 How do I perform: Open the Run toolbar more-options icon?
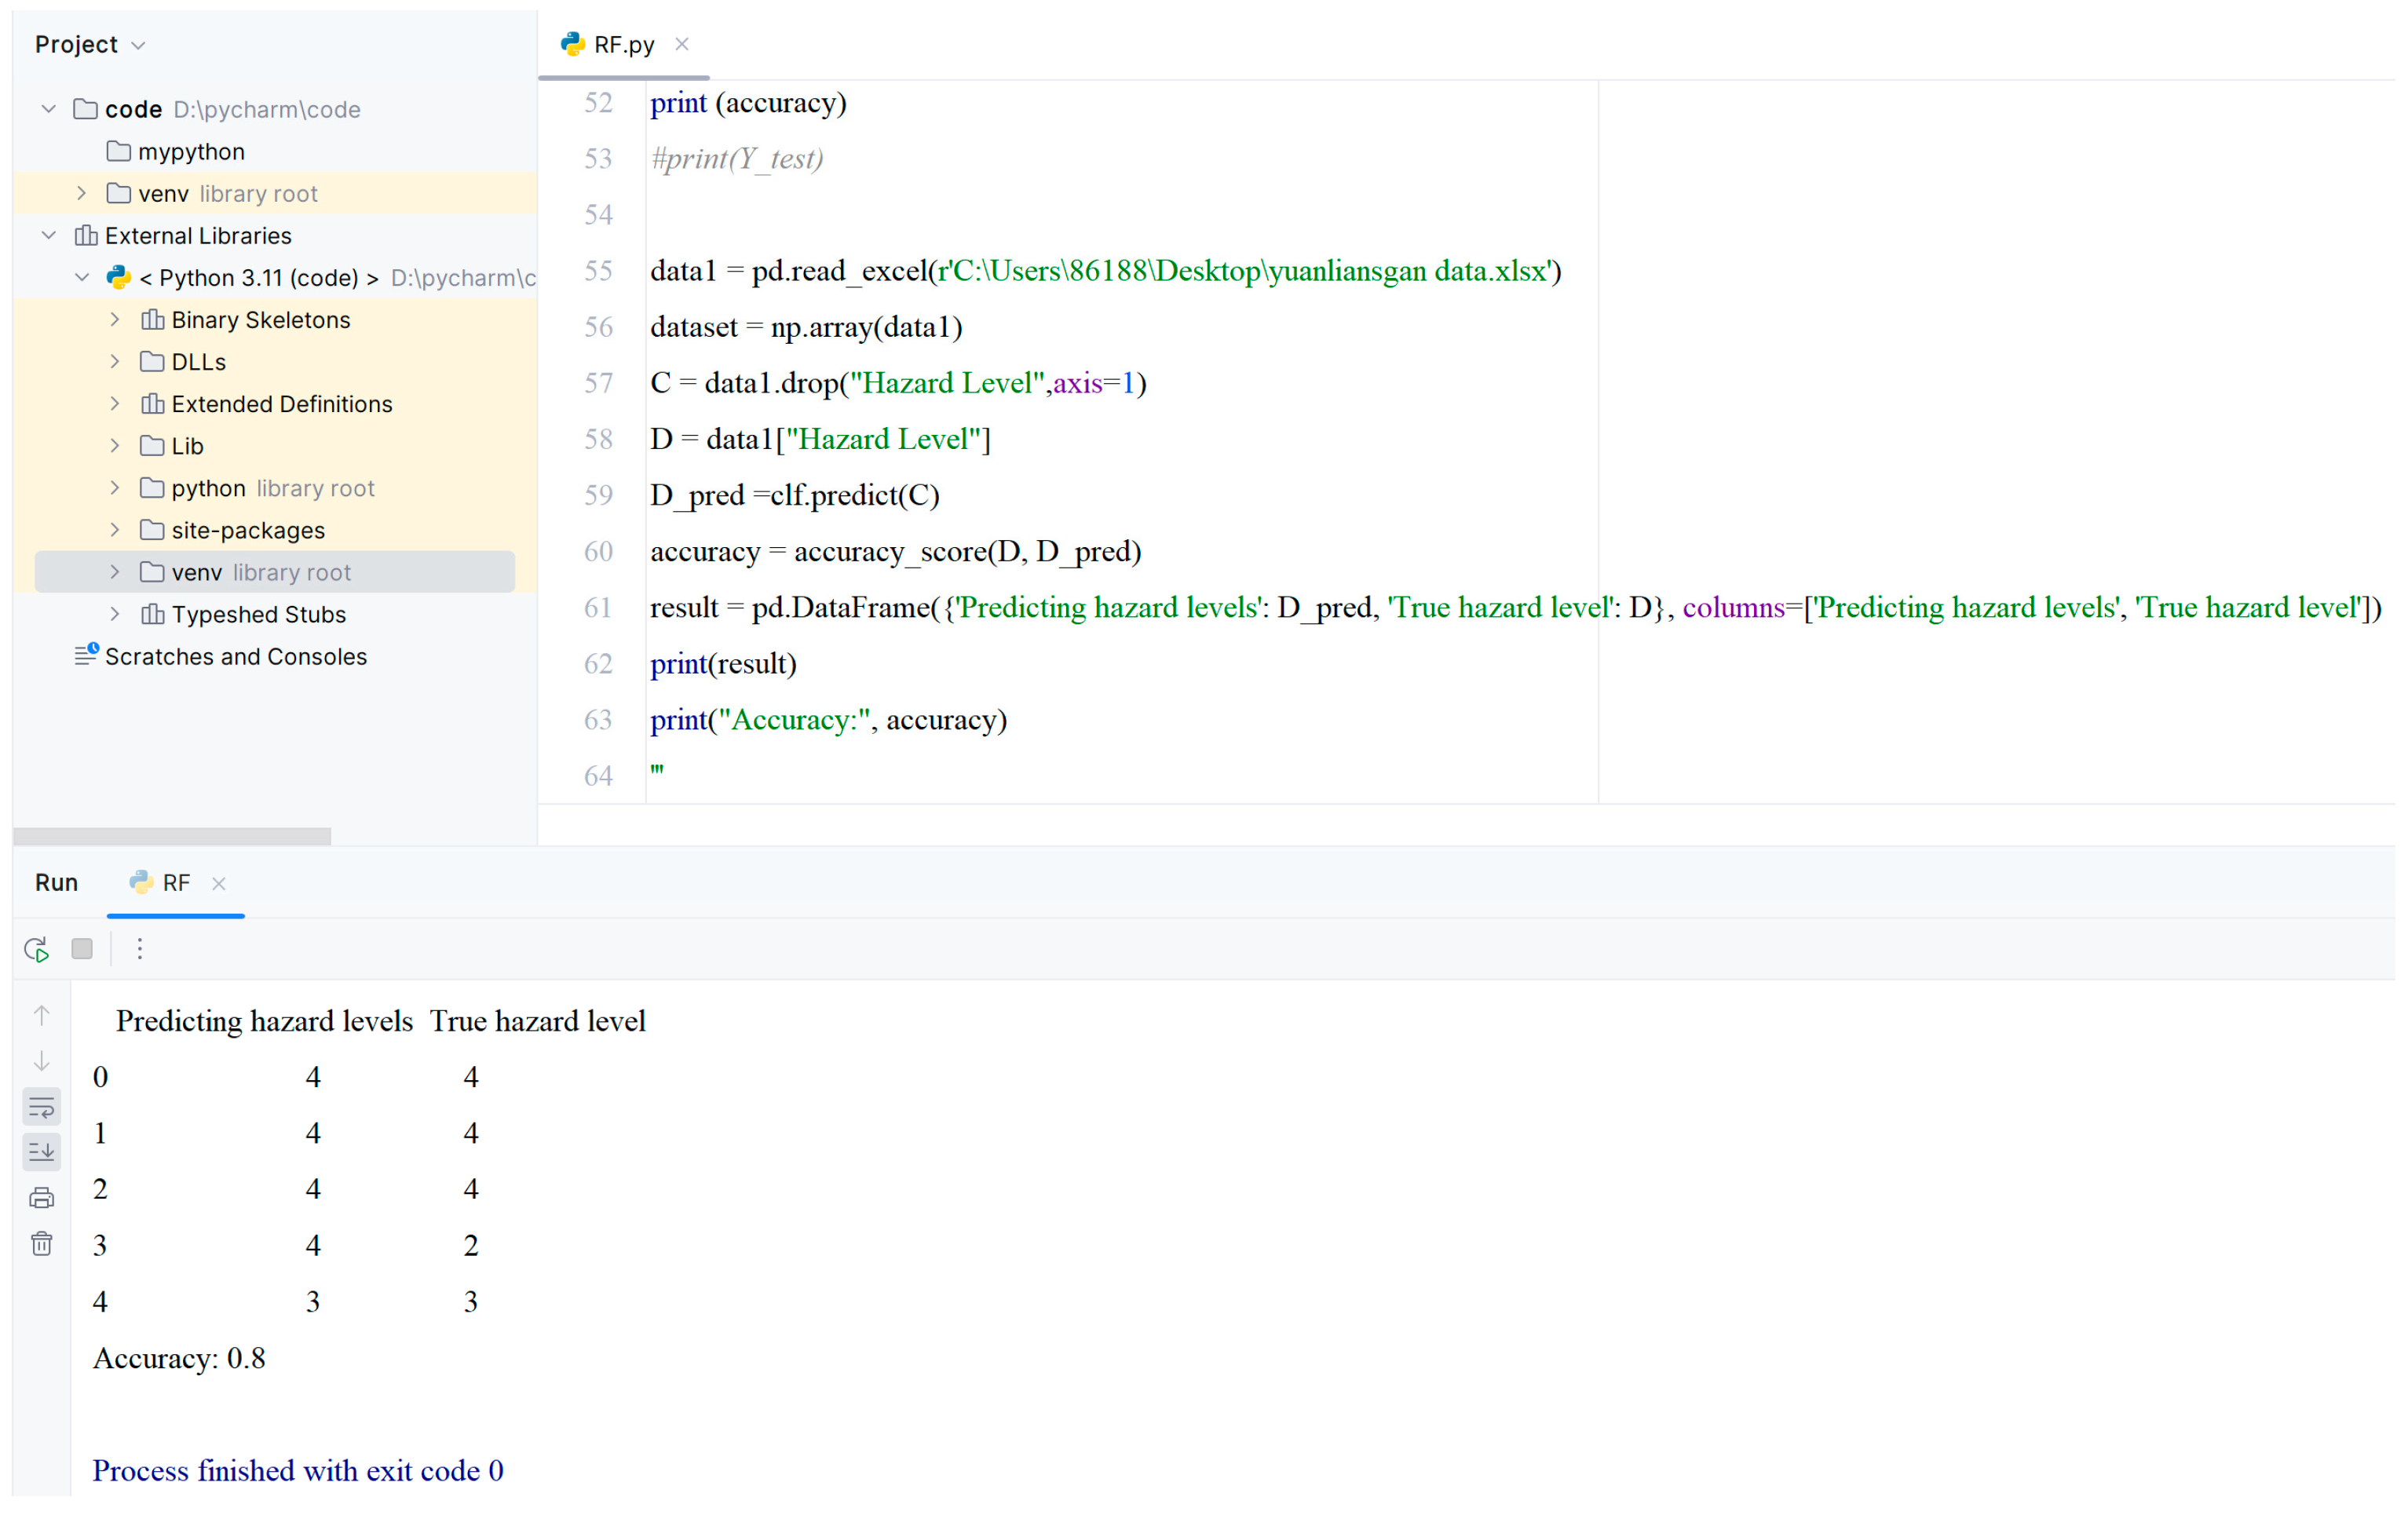(140, 949)
